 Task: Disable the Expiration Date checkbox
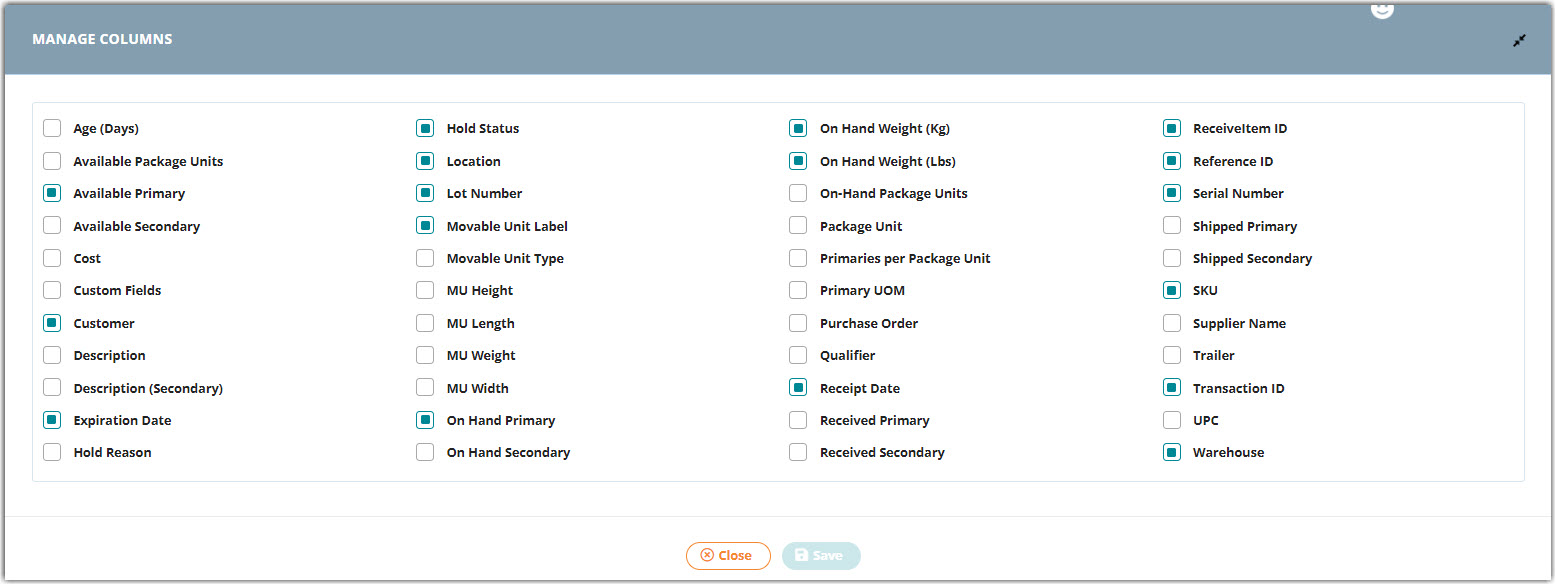coord(52,420)
